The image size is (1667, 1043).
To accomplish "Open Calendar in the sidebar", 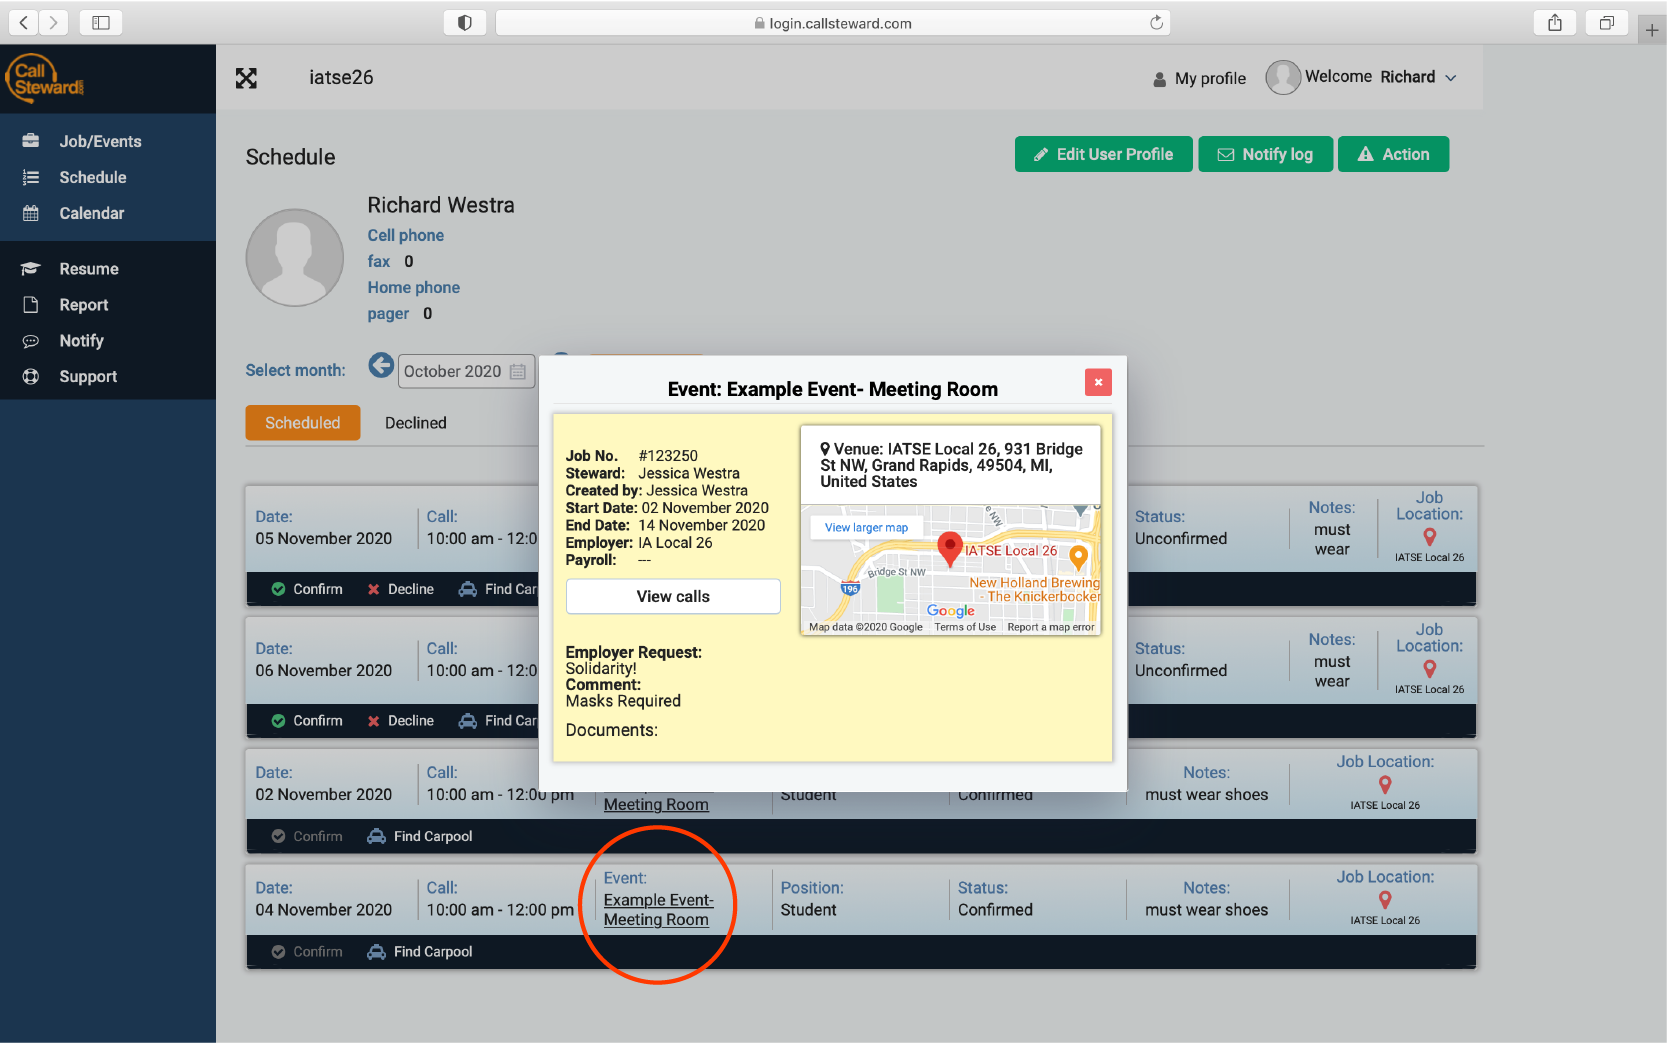I will 91,213.
